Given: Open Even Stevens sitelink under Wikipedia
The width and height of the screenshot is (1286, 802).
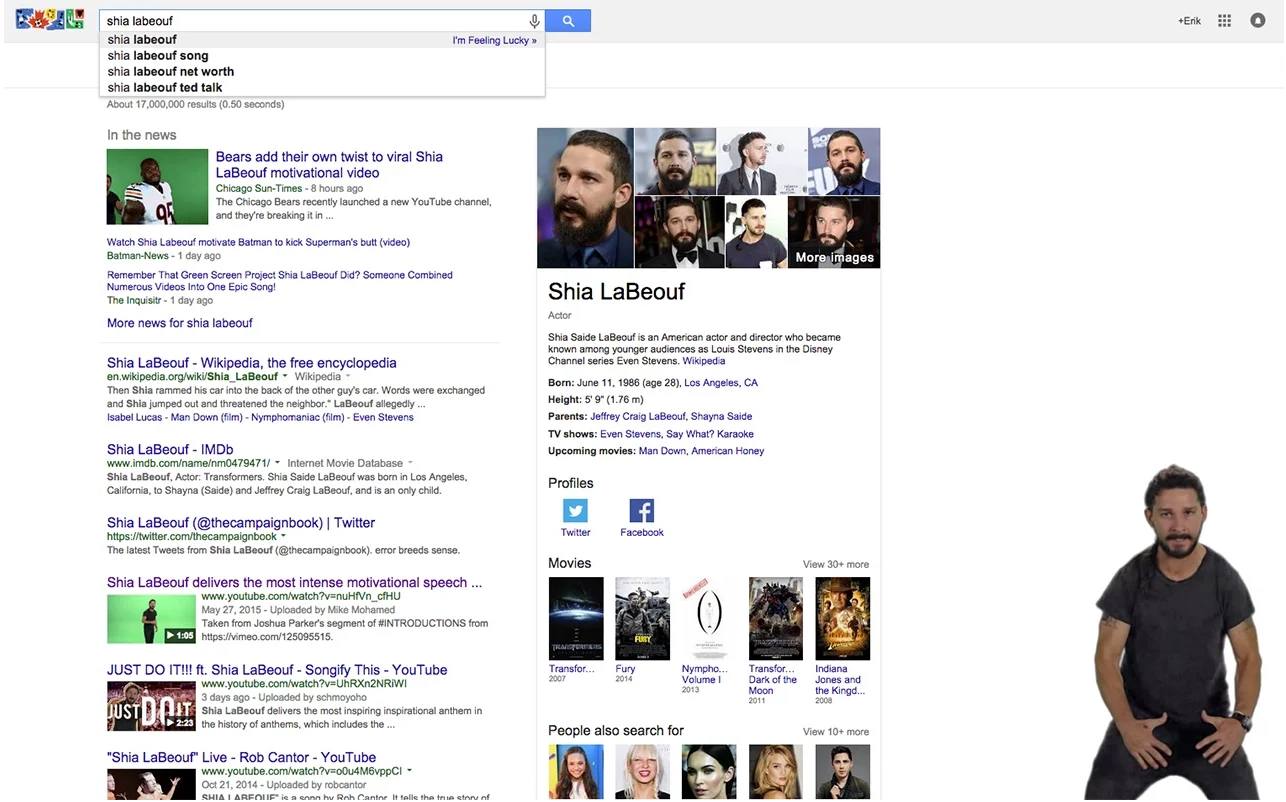Looking at the screenshot, I should pos(383,417).
